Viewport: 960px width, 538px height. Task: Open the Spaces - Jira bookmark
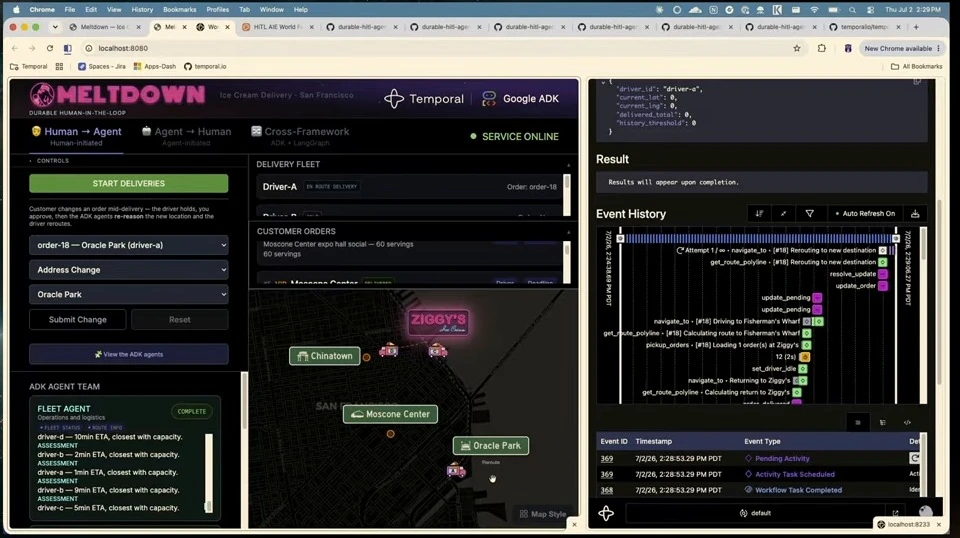(x=102, y=66)
